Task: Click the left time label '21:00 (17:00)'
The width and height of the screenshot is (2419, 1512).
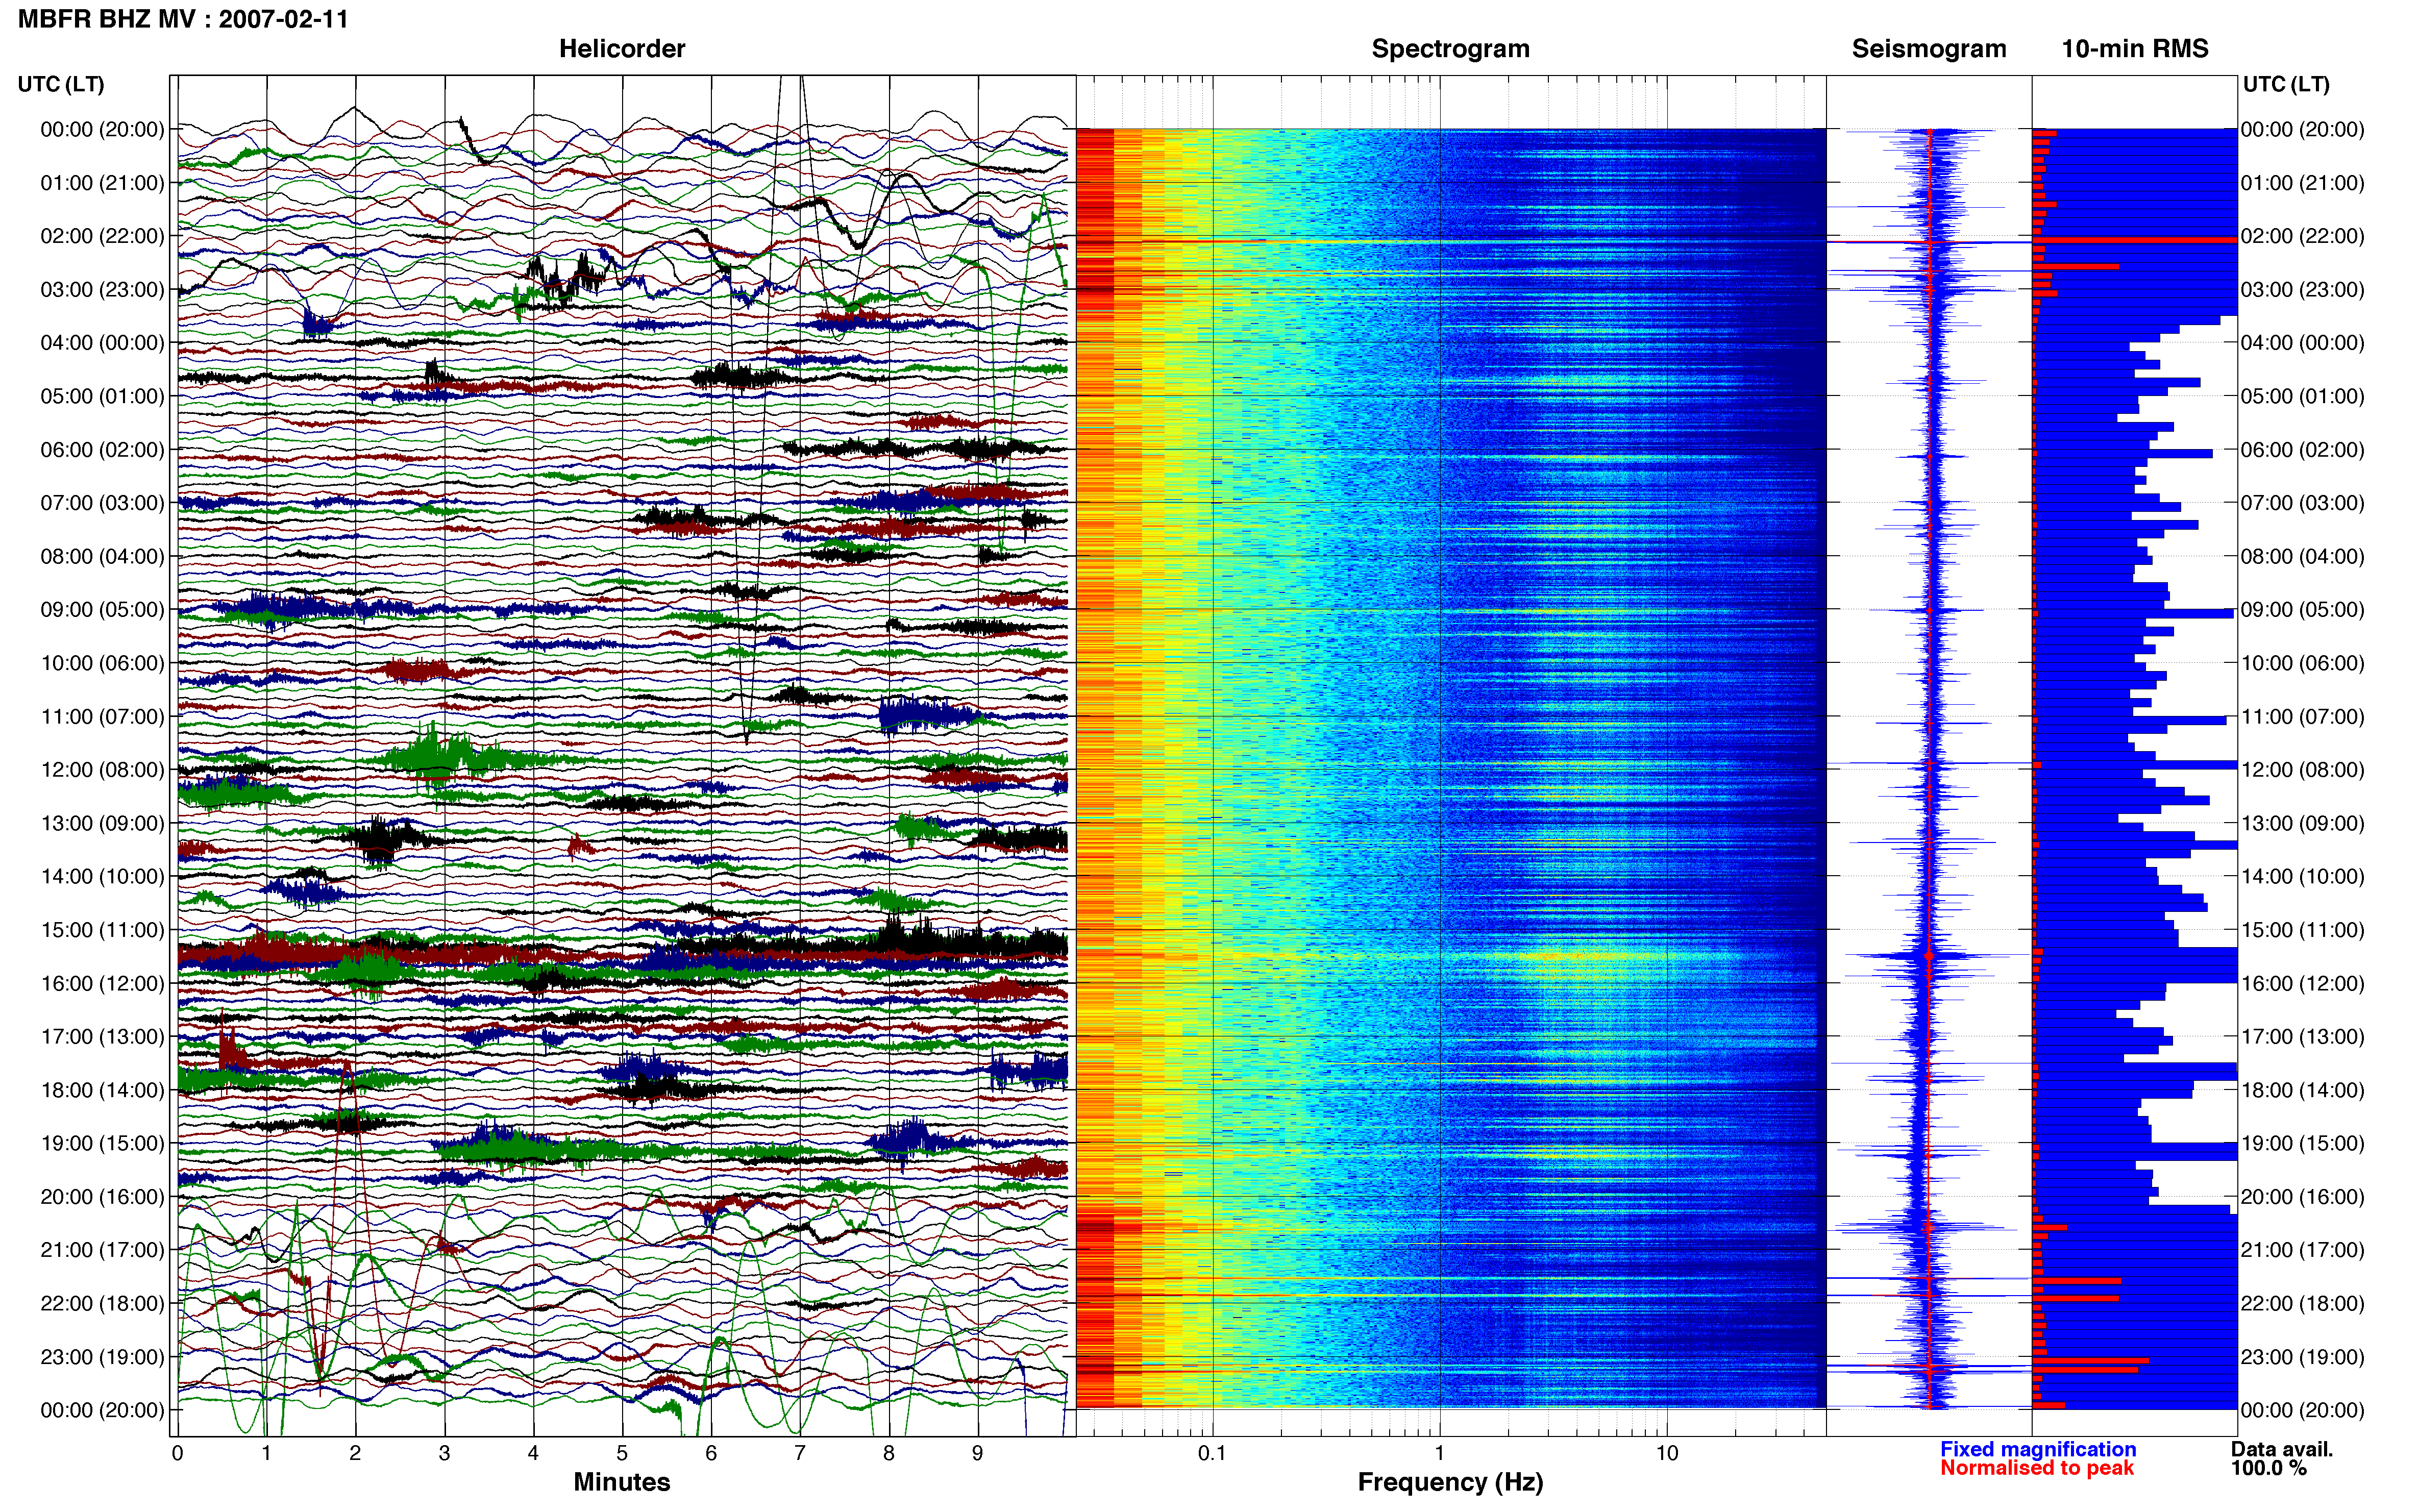Action: (102, 1250)
